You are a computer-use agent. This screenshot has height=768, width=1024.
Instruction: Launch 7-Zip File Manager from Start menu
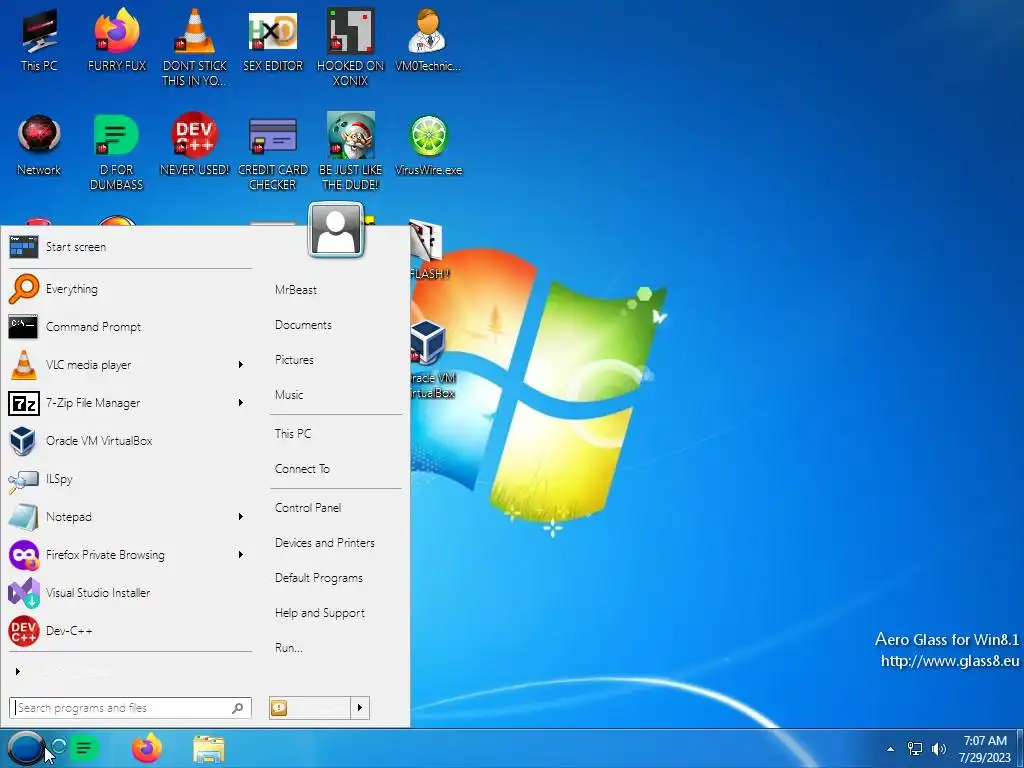point(130,402)
